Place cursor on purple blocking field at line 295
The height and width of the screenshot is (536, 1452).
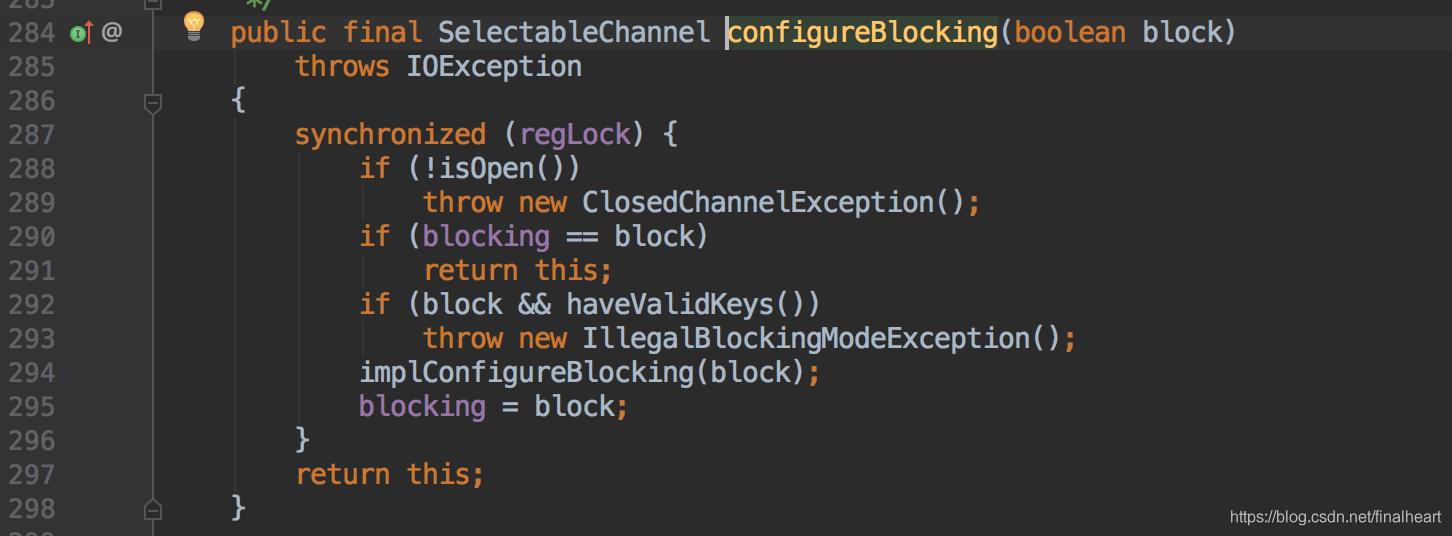click(x=422, y=407)
